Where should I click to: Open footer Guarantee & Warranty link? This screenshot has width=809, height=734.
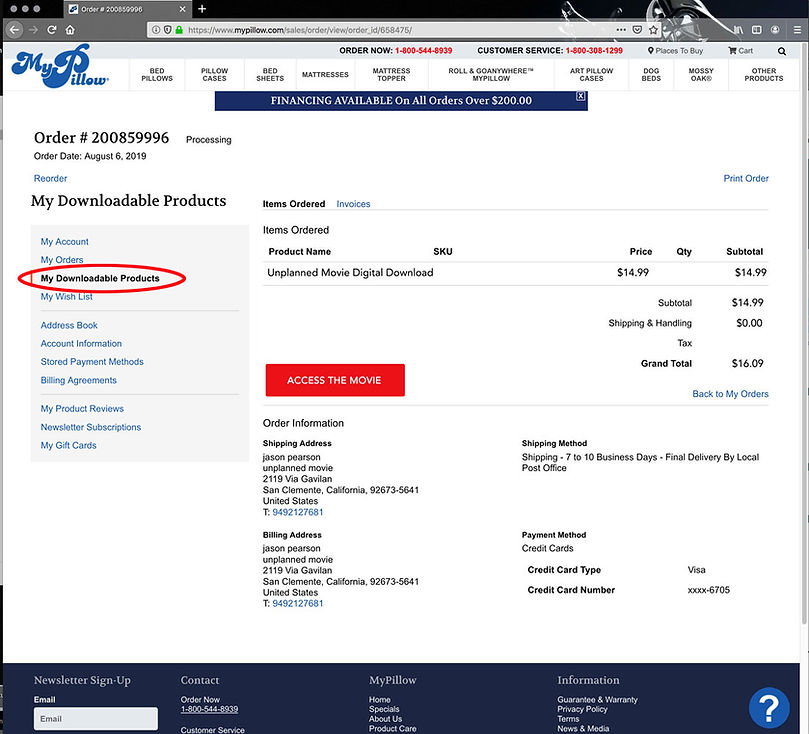(597, 699)
